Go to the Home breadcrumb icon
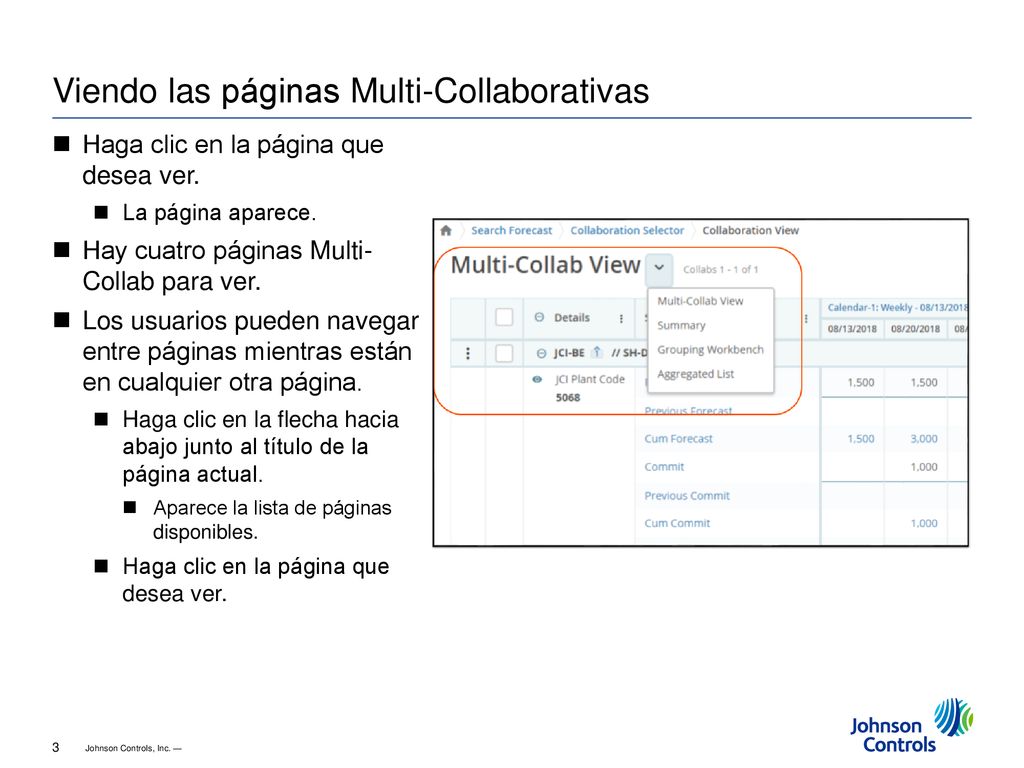This screenshot has height=768, width=1024. coord(446,230)
